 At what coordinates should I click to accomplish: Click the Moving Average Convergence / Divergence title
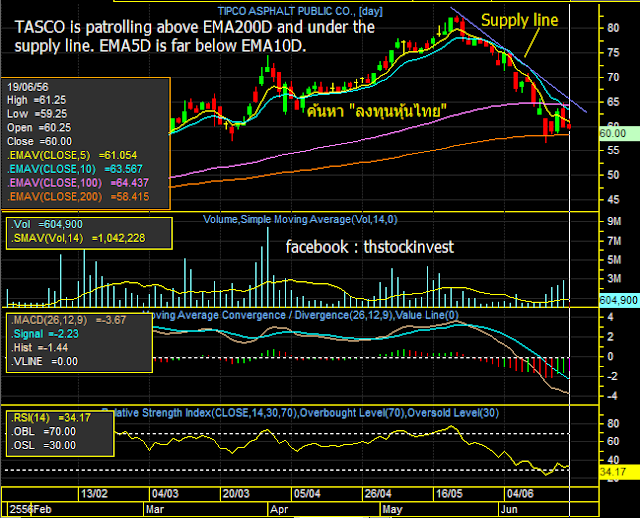[300, 315]
